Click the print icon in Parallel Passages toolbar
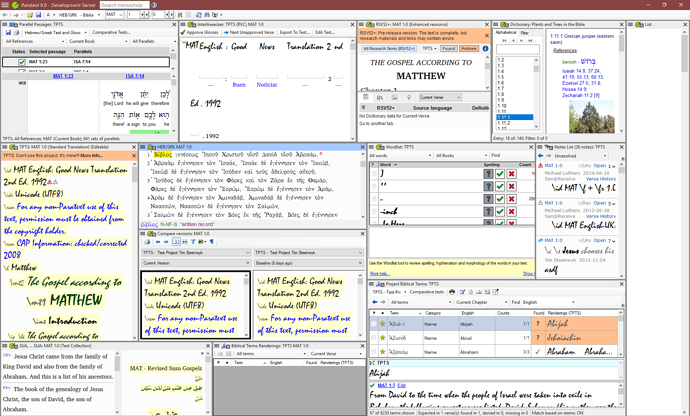The image size is (690, 416). point(16,33)
